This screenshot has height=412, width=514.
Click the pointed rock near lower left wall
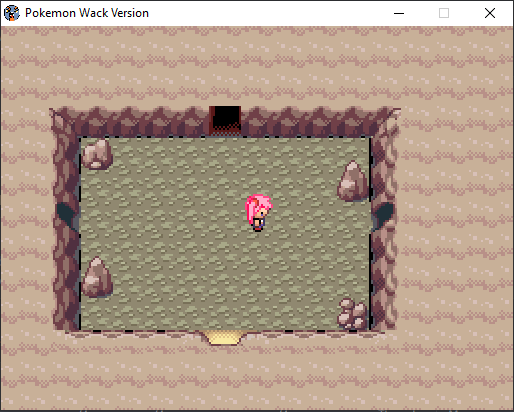tap(97, 277)
